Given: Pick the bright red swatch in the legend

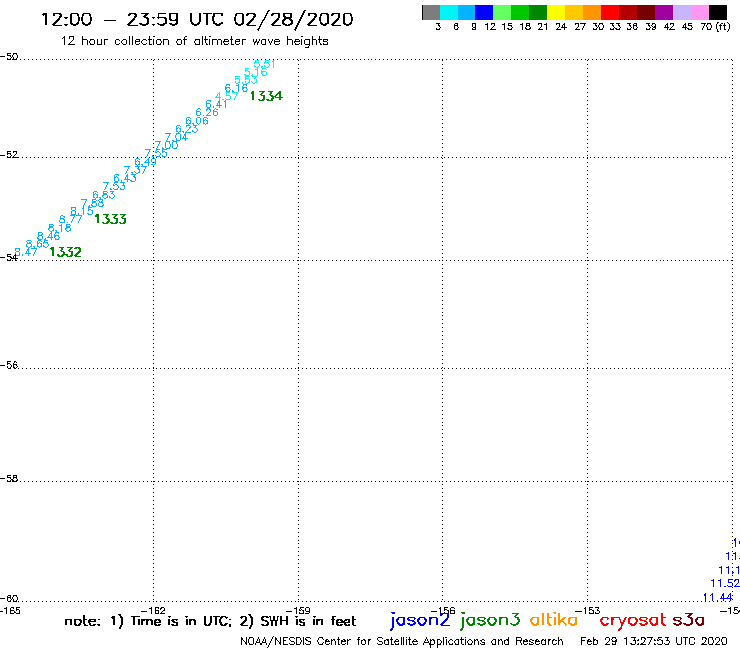Looking at the screenshot, I should (x=610, y=12).
